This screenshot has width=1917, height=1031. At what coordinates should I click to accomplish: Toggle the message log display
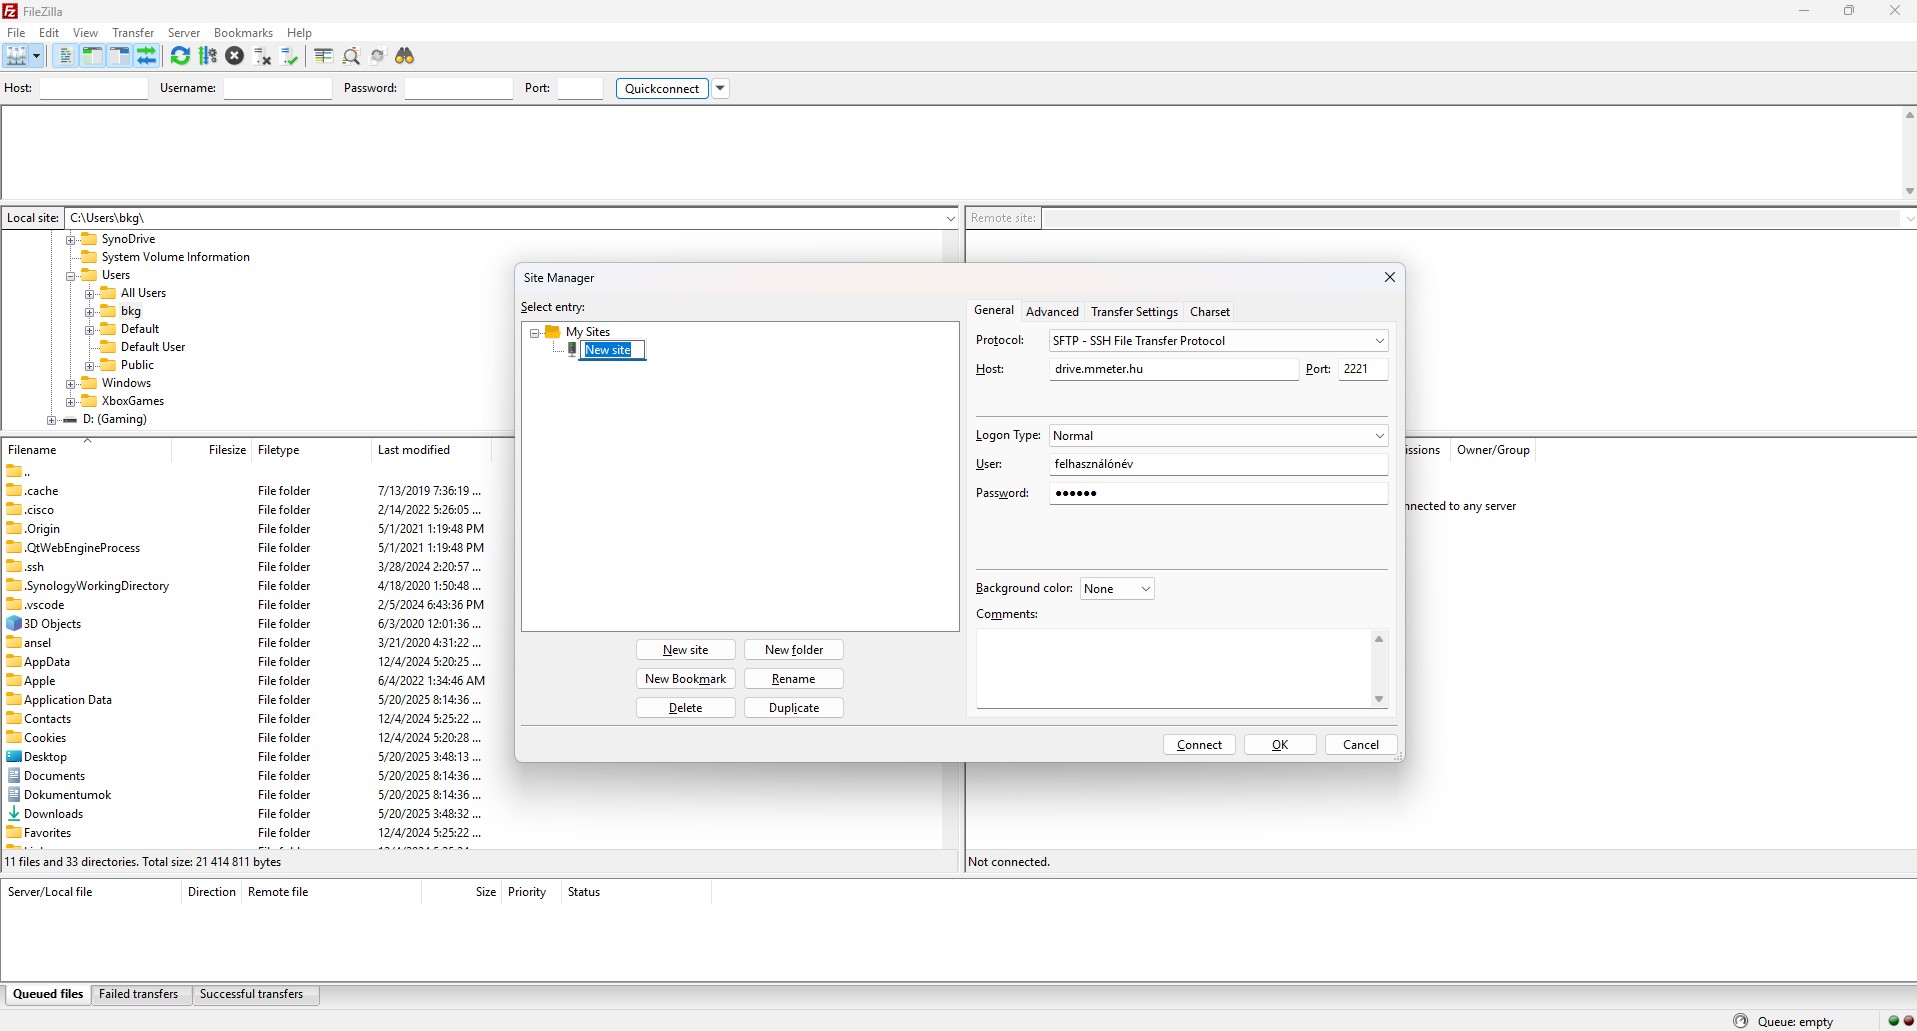65,56
